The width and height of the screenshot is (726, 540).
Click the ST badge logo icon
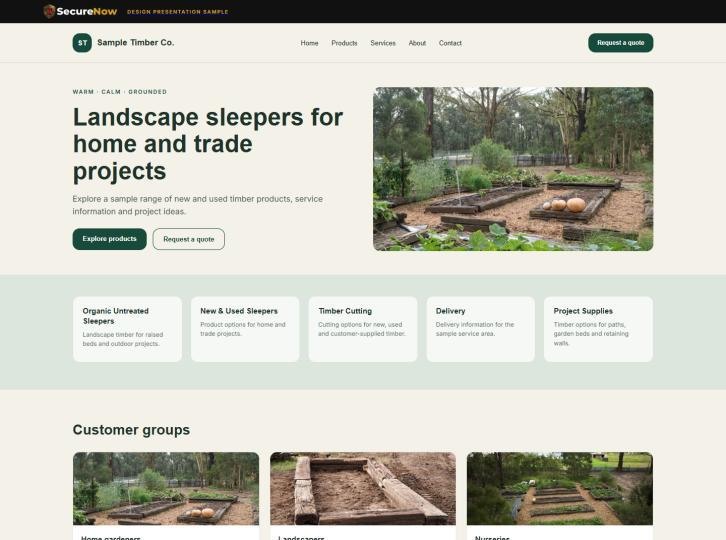pyautogui.click(x=82, y=43)
